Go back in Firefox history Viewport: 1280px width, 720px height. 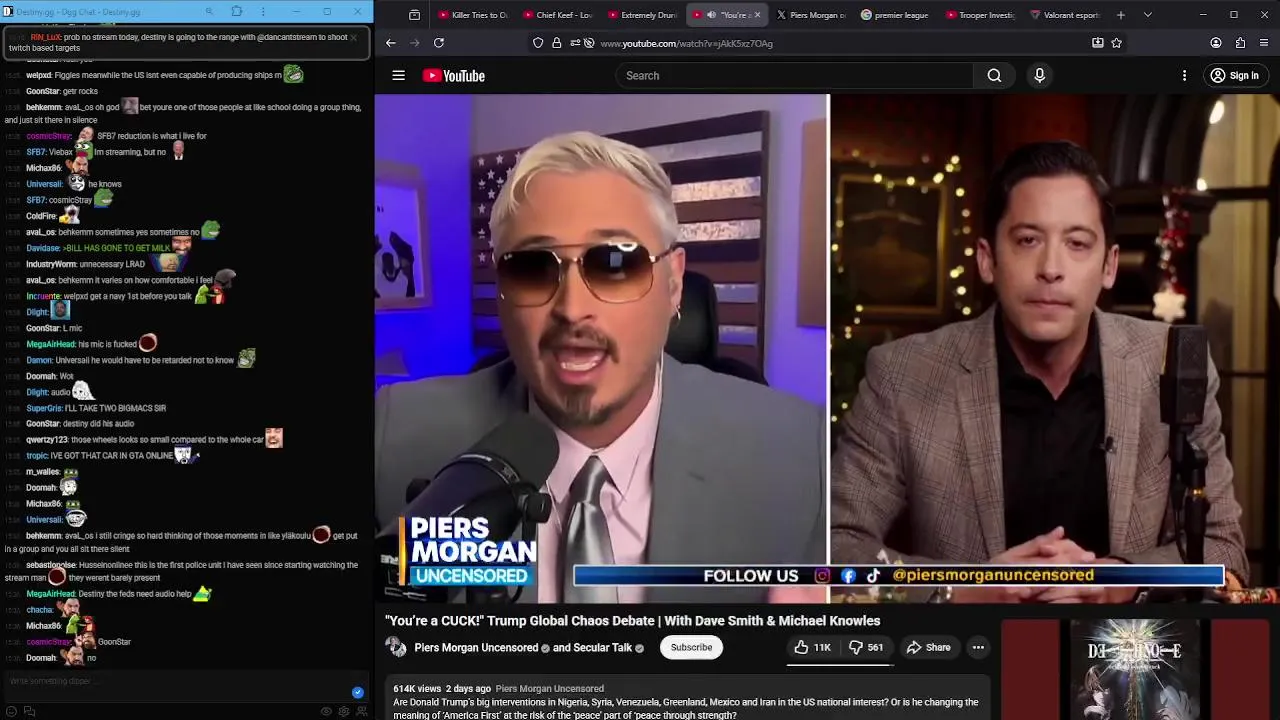[x=390, y=43]
